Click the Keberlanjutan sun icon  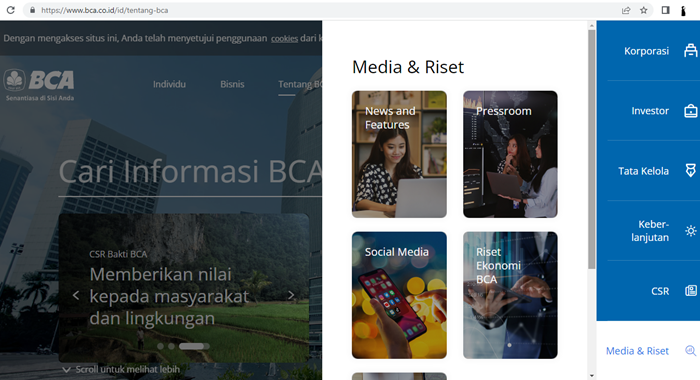point(691,231)
